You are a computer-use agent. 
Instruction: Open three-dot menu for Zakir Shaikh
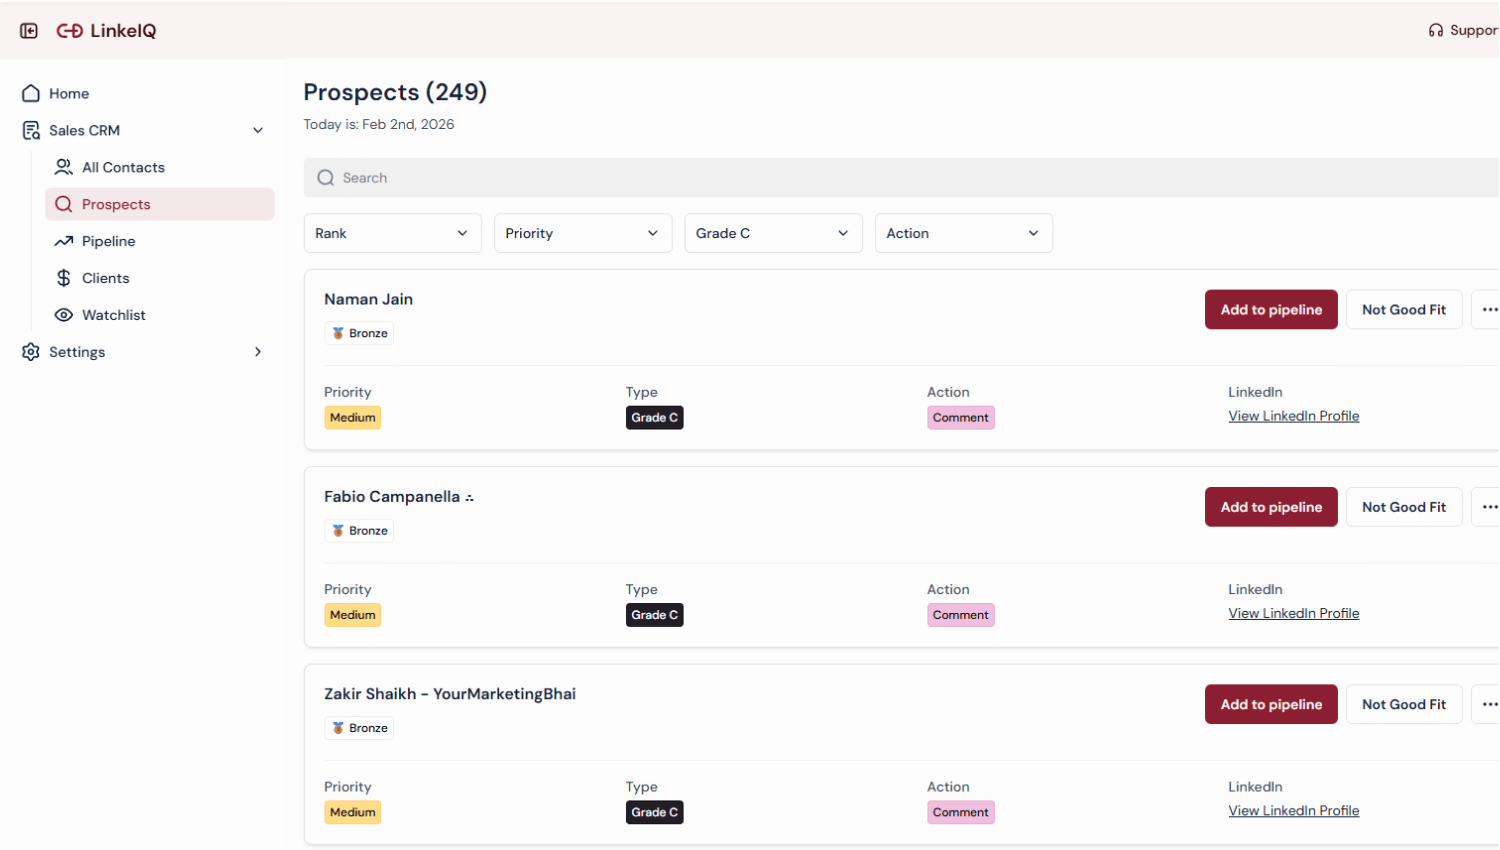click(x=1488, y=705)
